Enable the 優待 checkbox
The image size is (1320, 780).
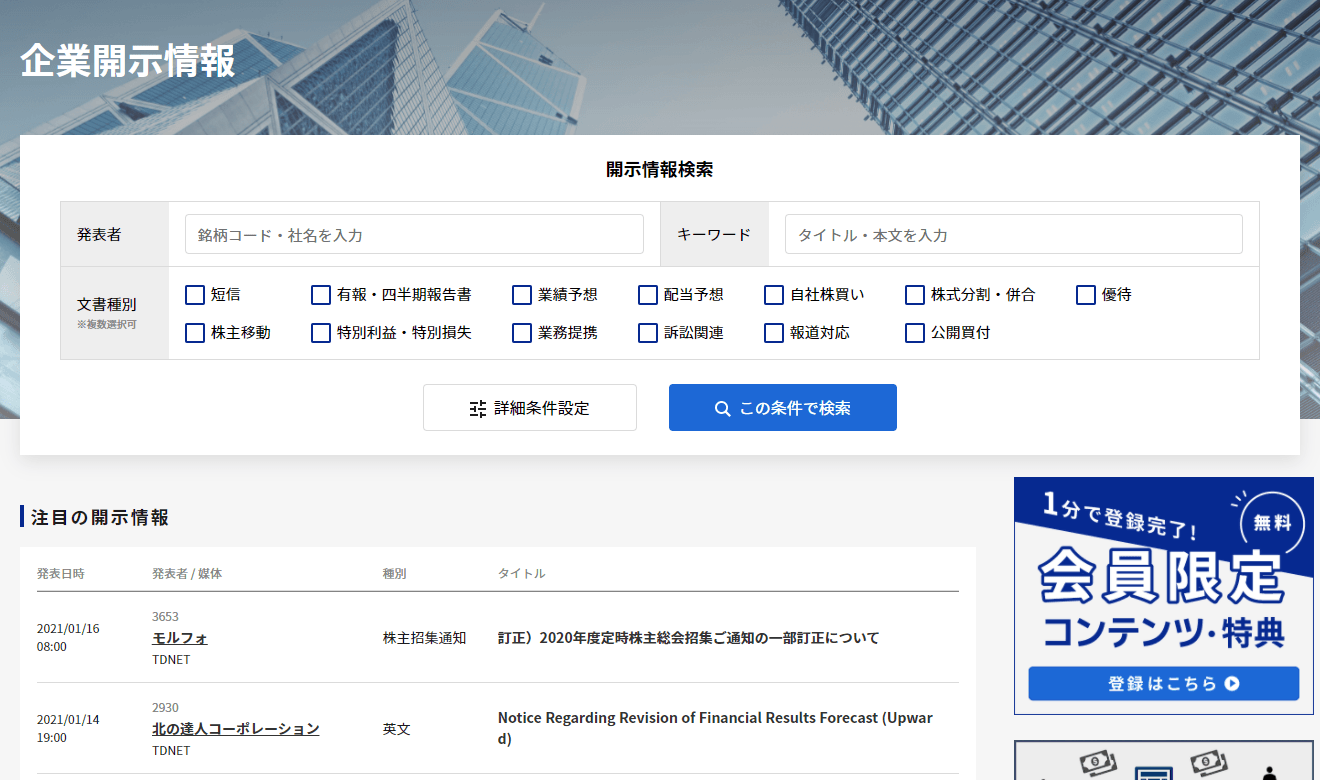pos(1086,295)
